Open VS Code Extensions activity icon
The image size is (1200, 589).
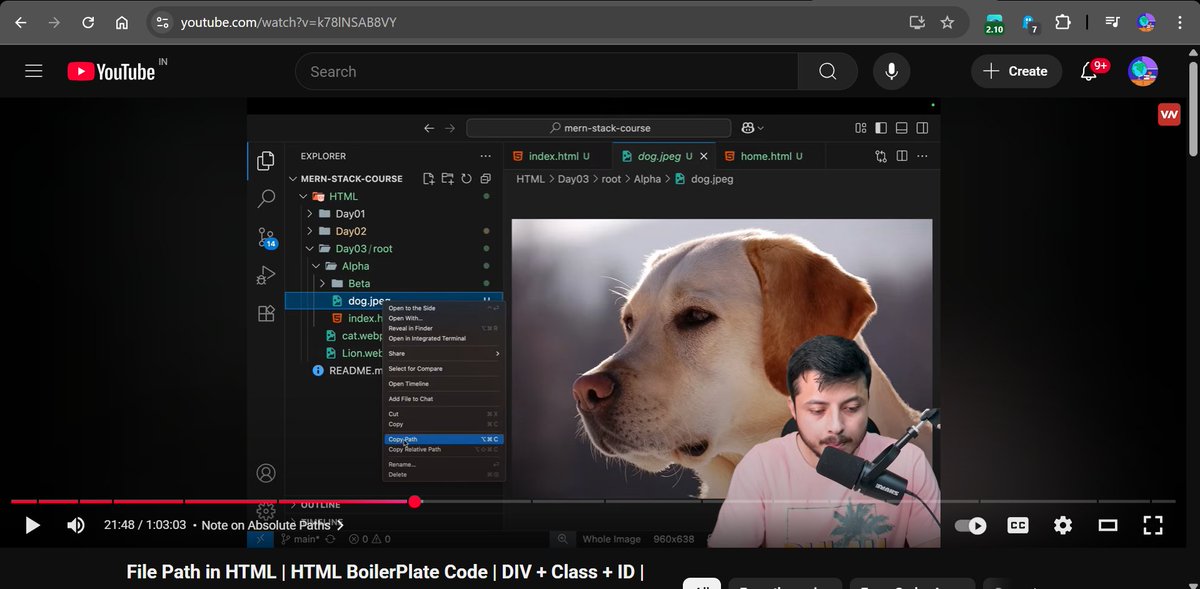pos(266,313)
